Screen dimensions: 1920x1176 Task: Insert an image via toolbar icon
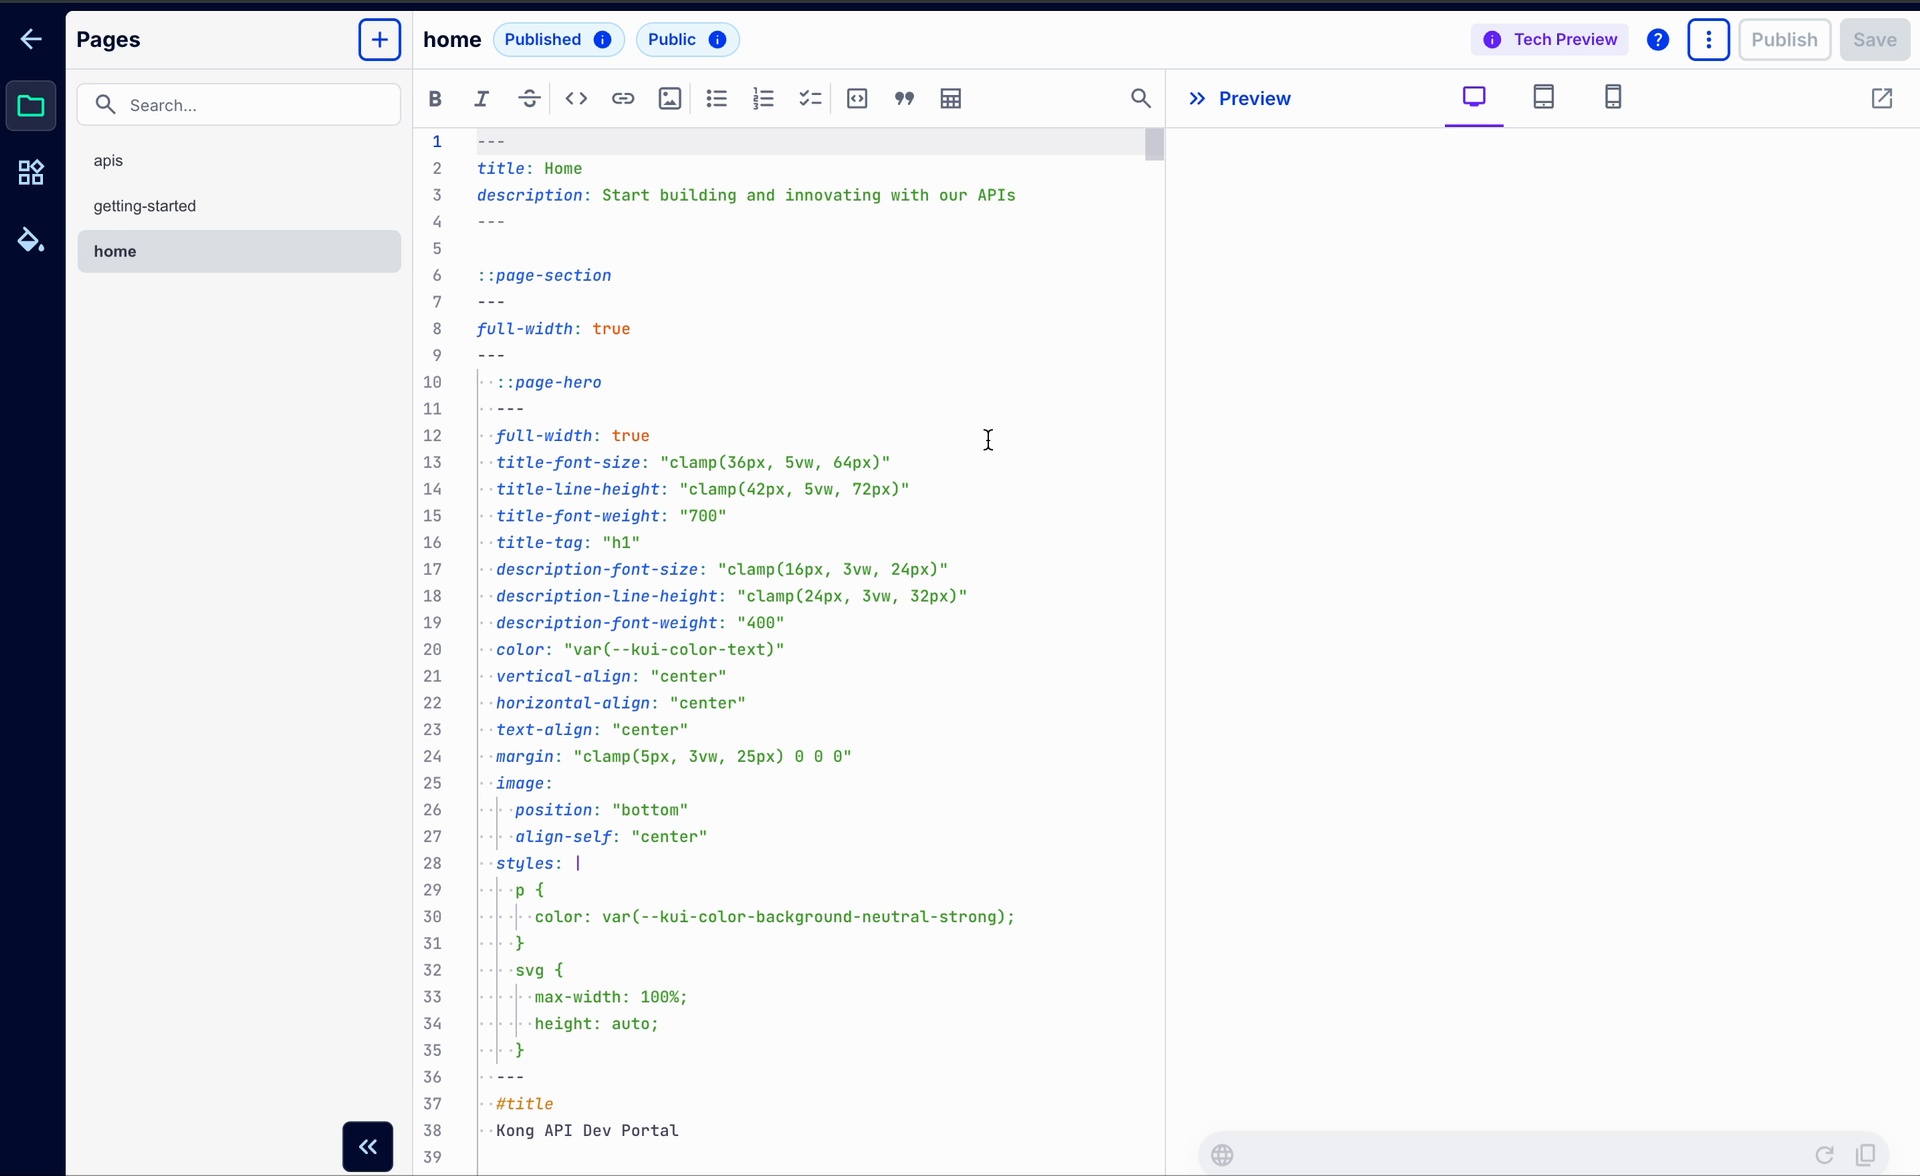[670, 98]
